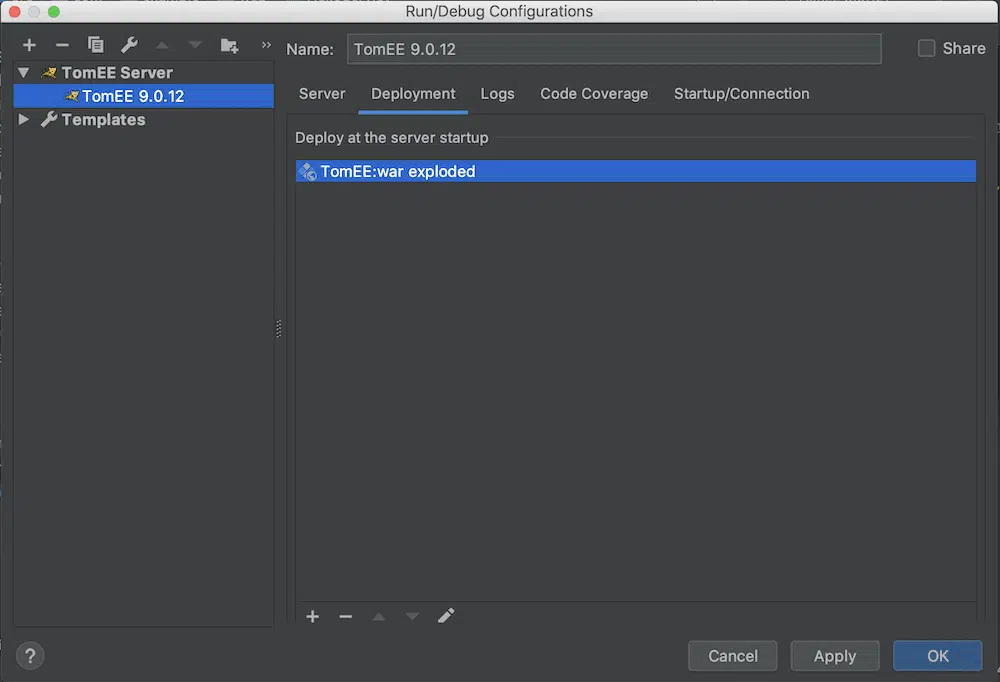Enable the Share checkbox
Viewport: 1000px width, 682px height.
(x=926, y=48)
